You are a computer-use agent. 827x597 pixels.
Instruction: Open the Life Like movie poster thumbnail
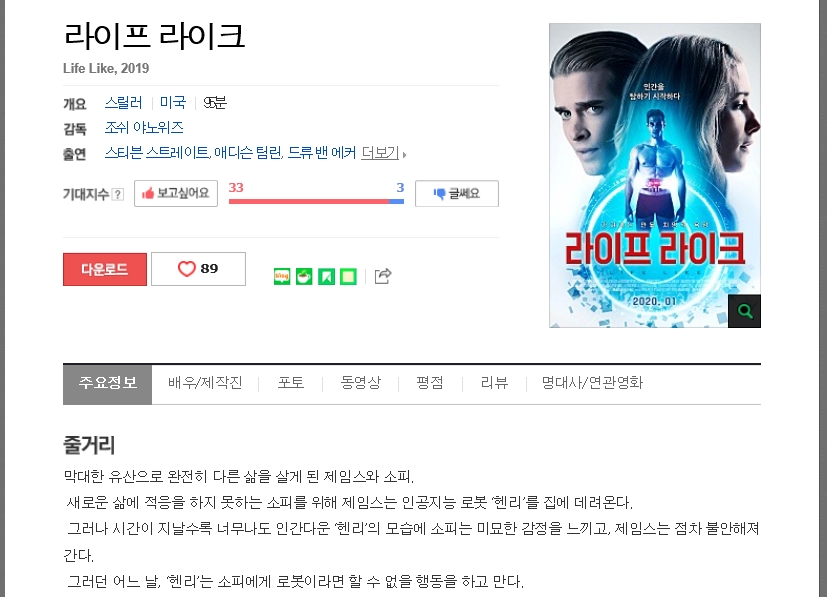click(x=655, y=175)
